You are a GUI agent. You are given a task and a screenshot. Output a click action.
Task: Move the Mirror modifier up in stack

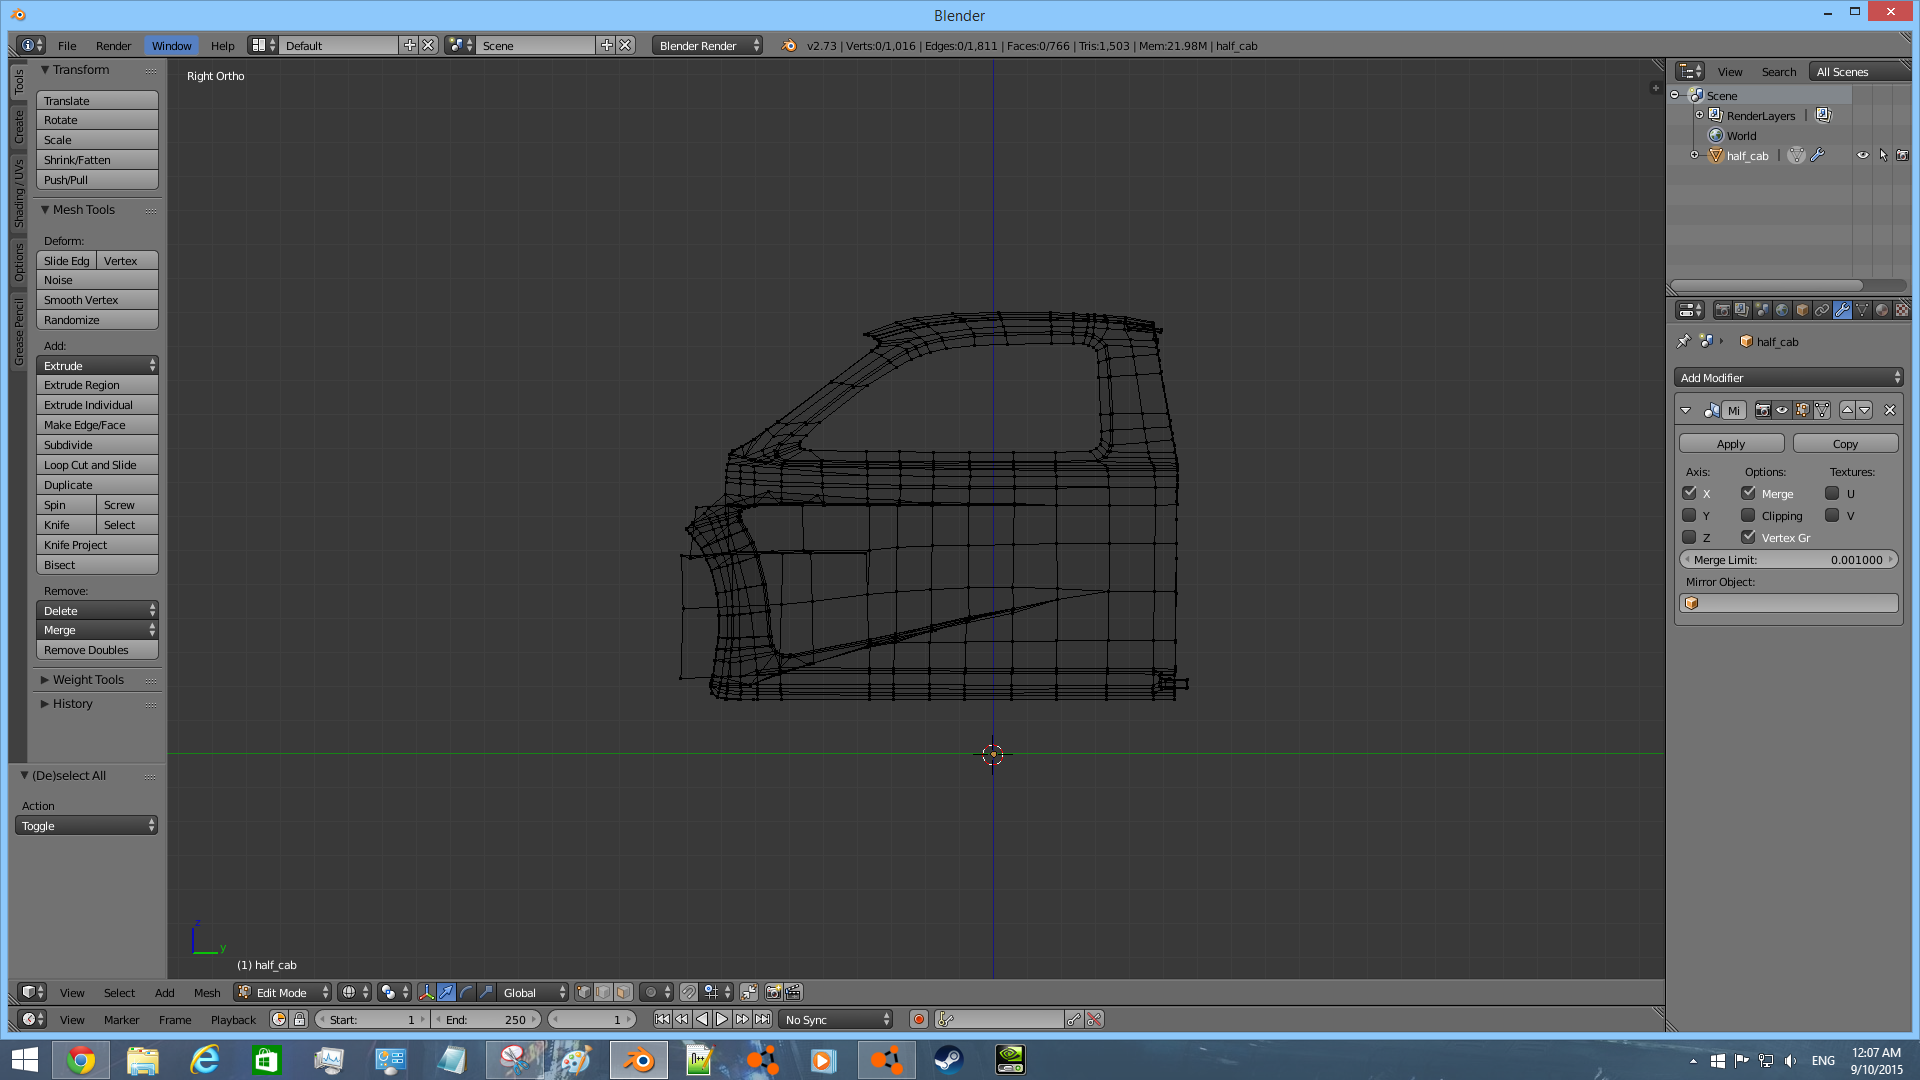(1847, 410)
